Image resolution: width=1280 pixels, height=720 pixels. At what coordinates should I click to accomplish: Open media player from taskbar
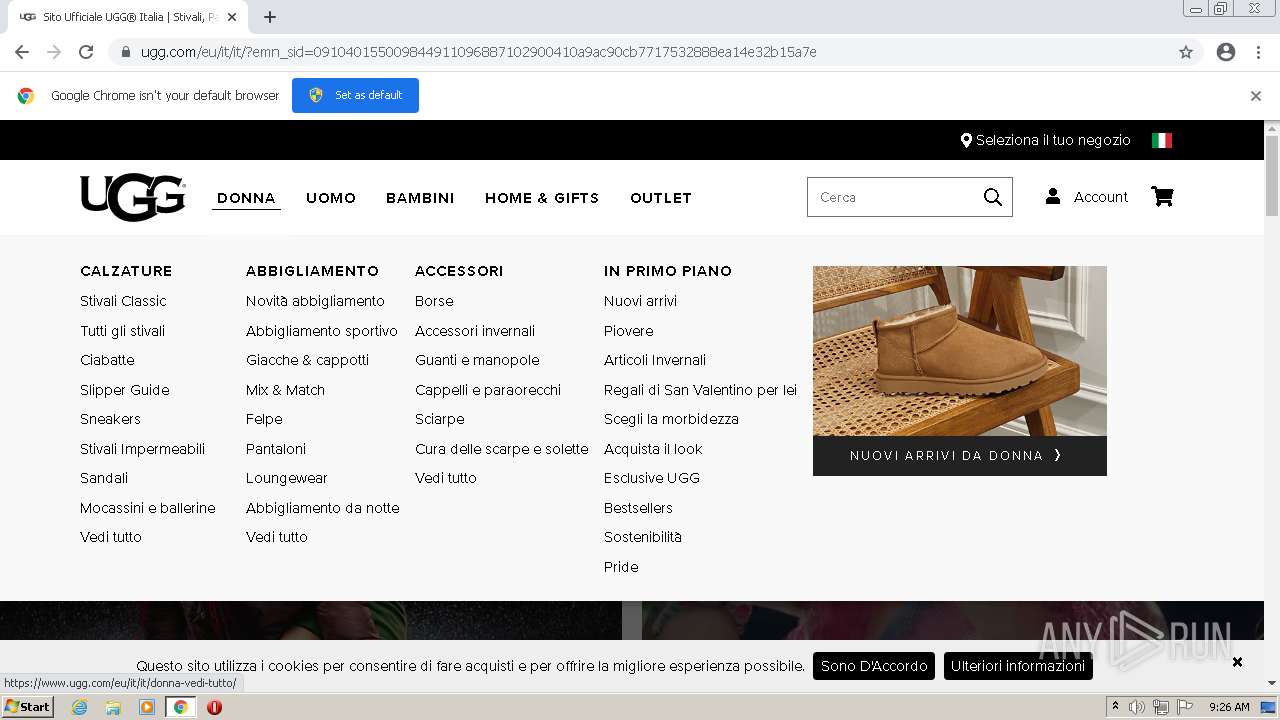[147, 707]
